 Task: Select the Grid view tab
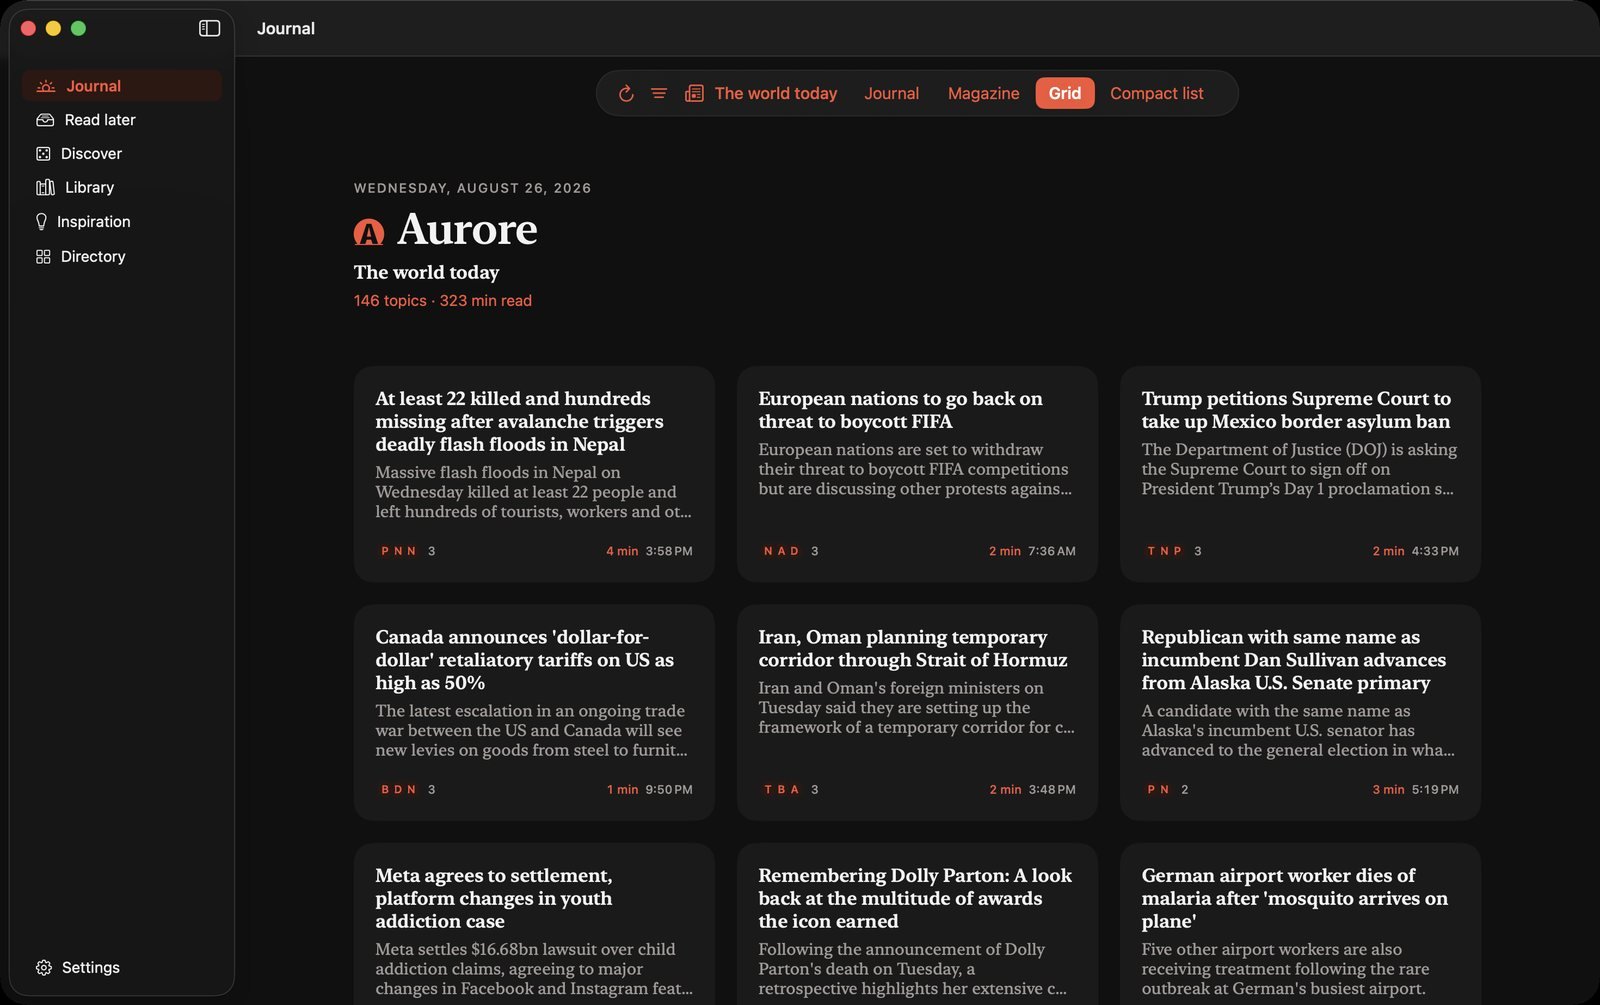[x=1064, y=93]
